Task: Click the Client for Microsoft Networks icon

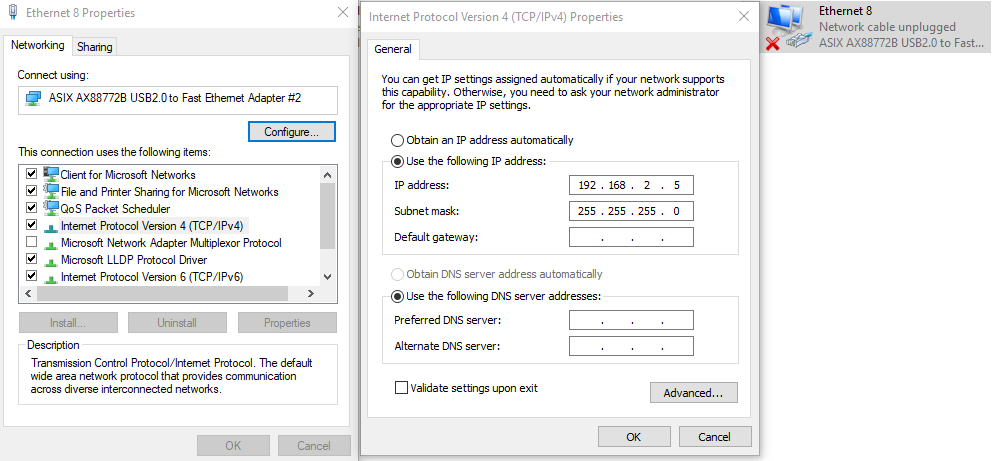Action: pyautogui.click(x=51, y=174)
